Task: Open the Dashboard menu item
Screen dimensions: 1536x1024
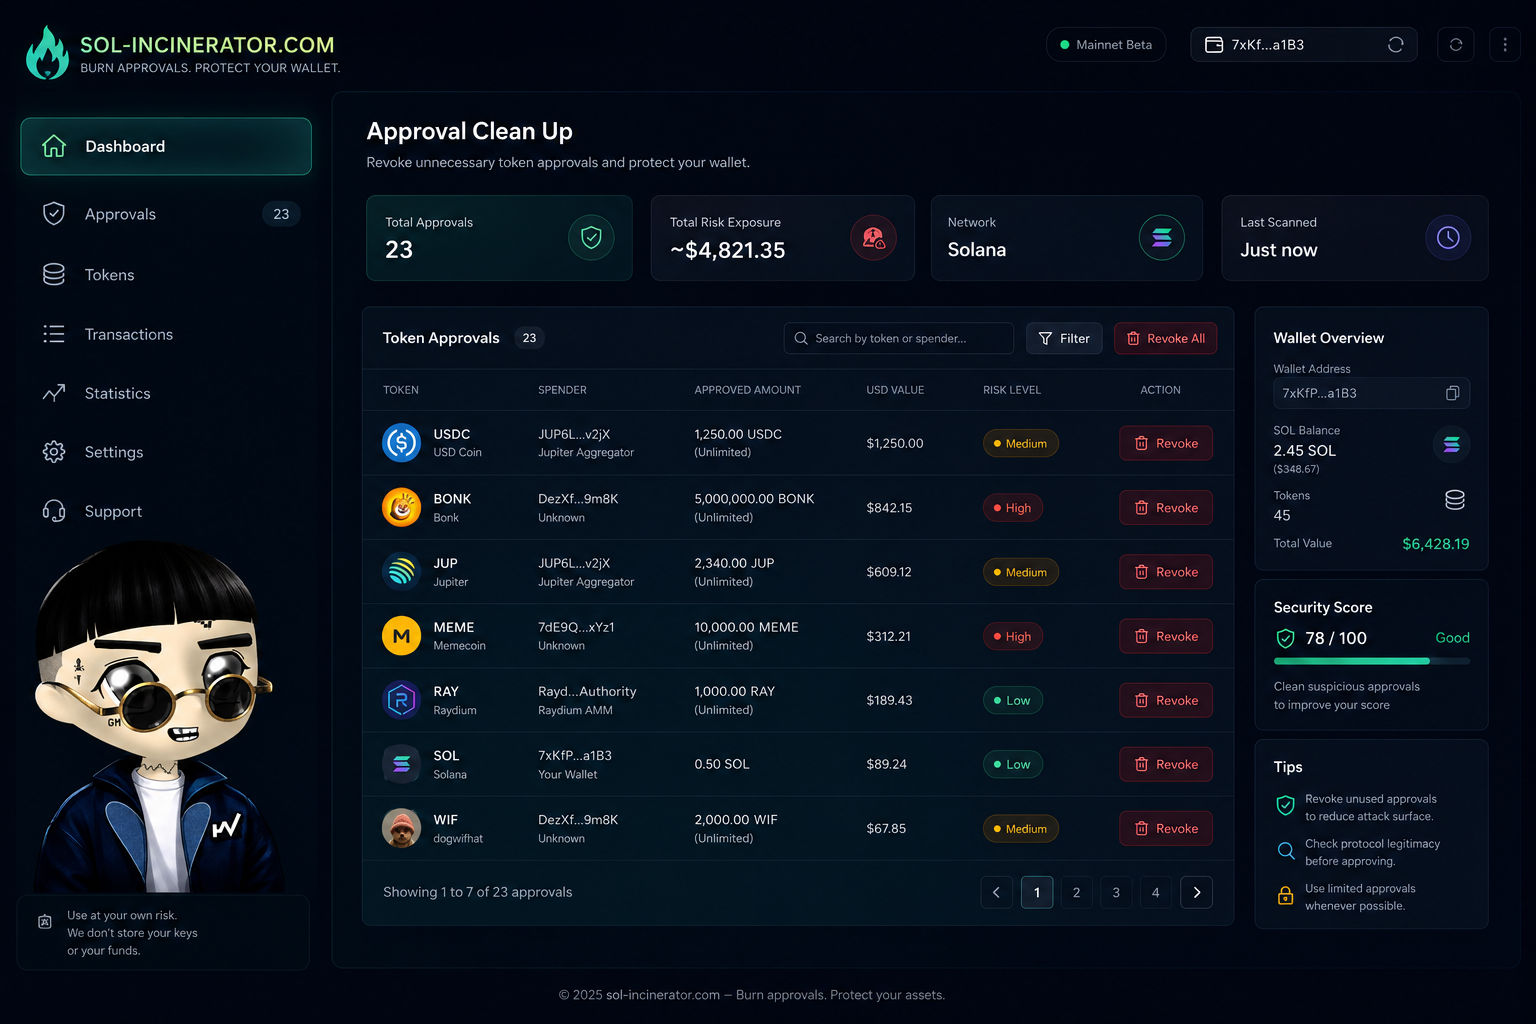Action: click(166, 146)
